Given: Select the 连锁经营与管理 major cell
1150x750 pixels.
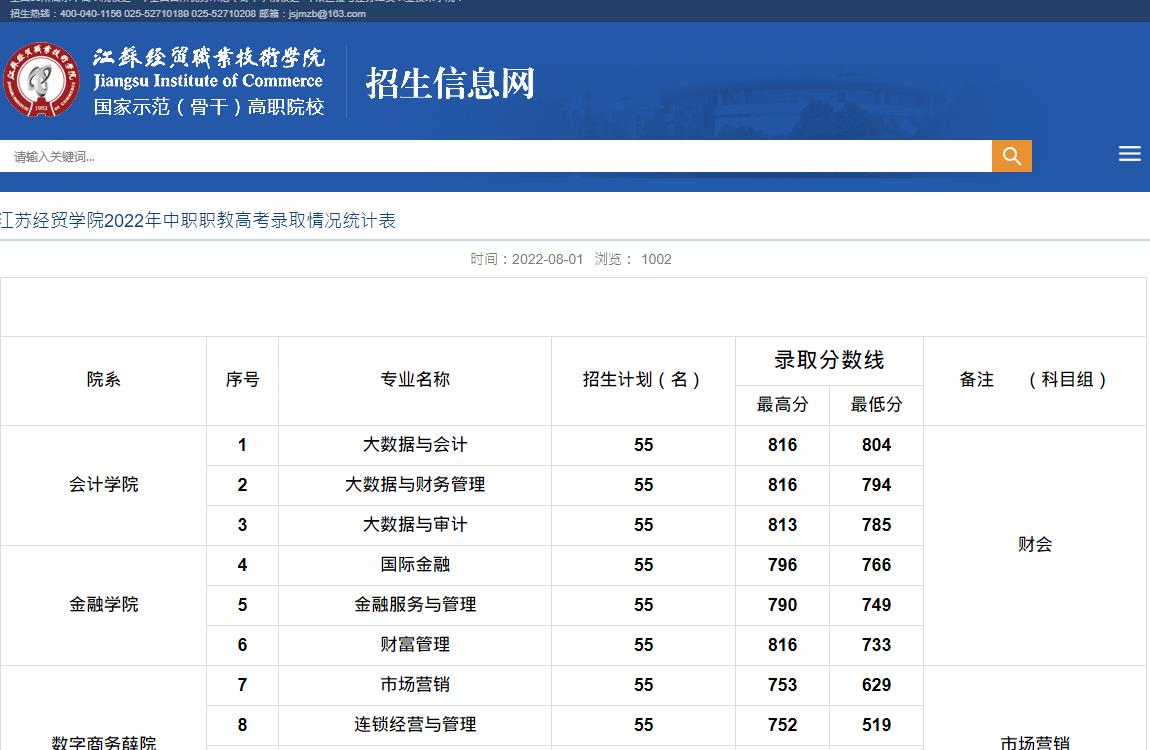Looking at the screenshot, I should click(415, 724).
